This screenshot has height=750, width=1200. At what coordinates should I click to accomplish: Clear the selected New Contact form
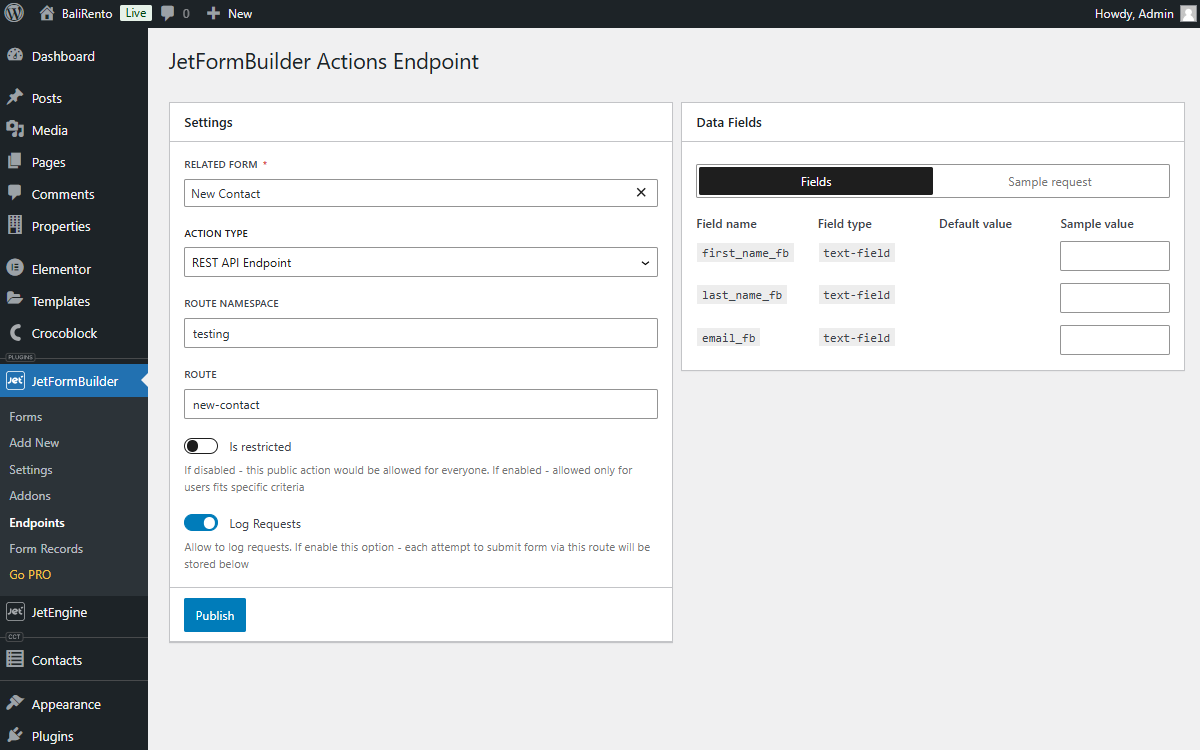[x=641, y=192]
